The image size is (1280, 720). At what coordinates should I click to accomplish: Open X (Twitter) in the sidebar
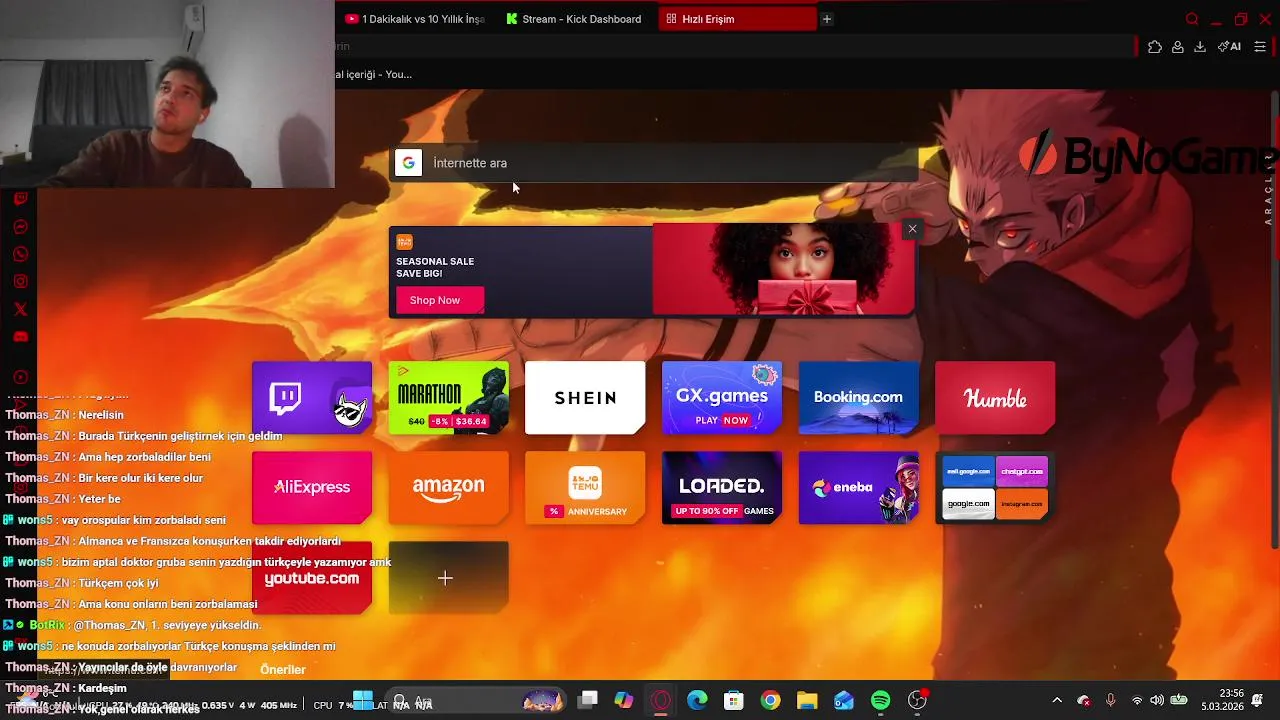click(20, 309)
